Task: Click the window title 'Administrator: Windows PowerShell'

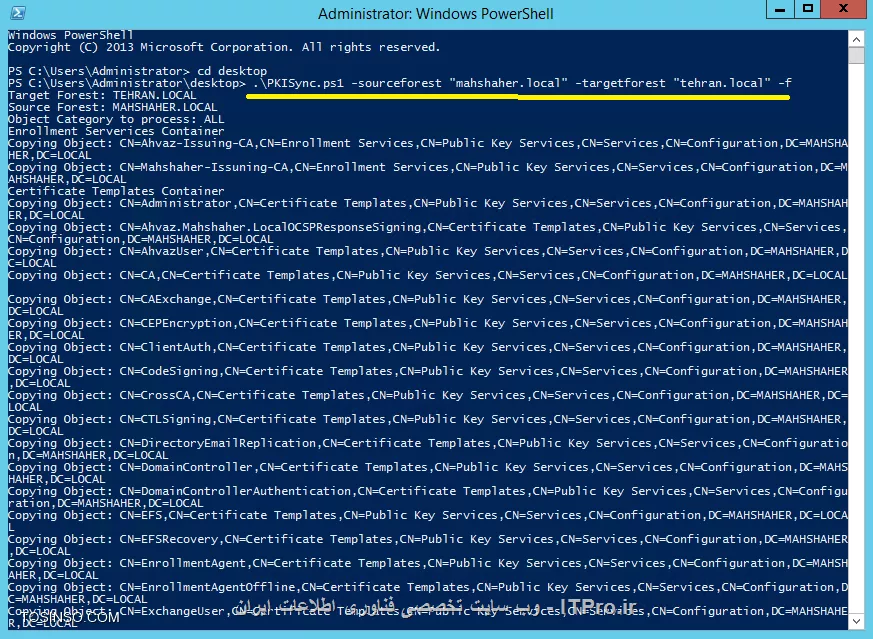Action: 435,13
